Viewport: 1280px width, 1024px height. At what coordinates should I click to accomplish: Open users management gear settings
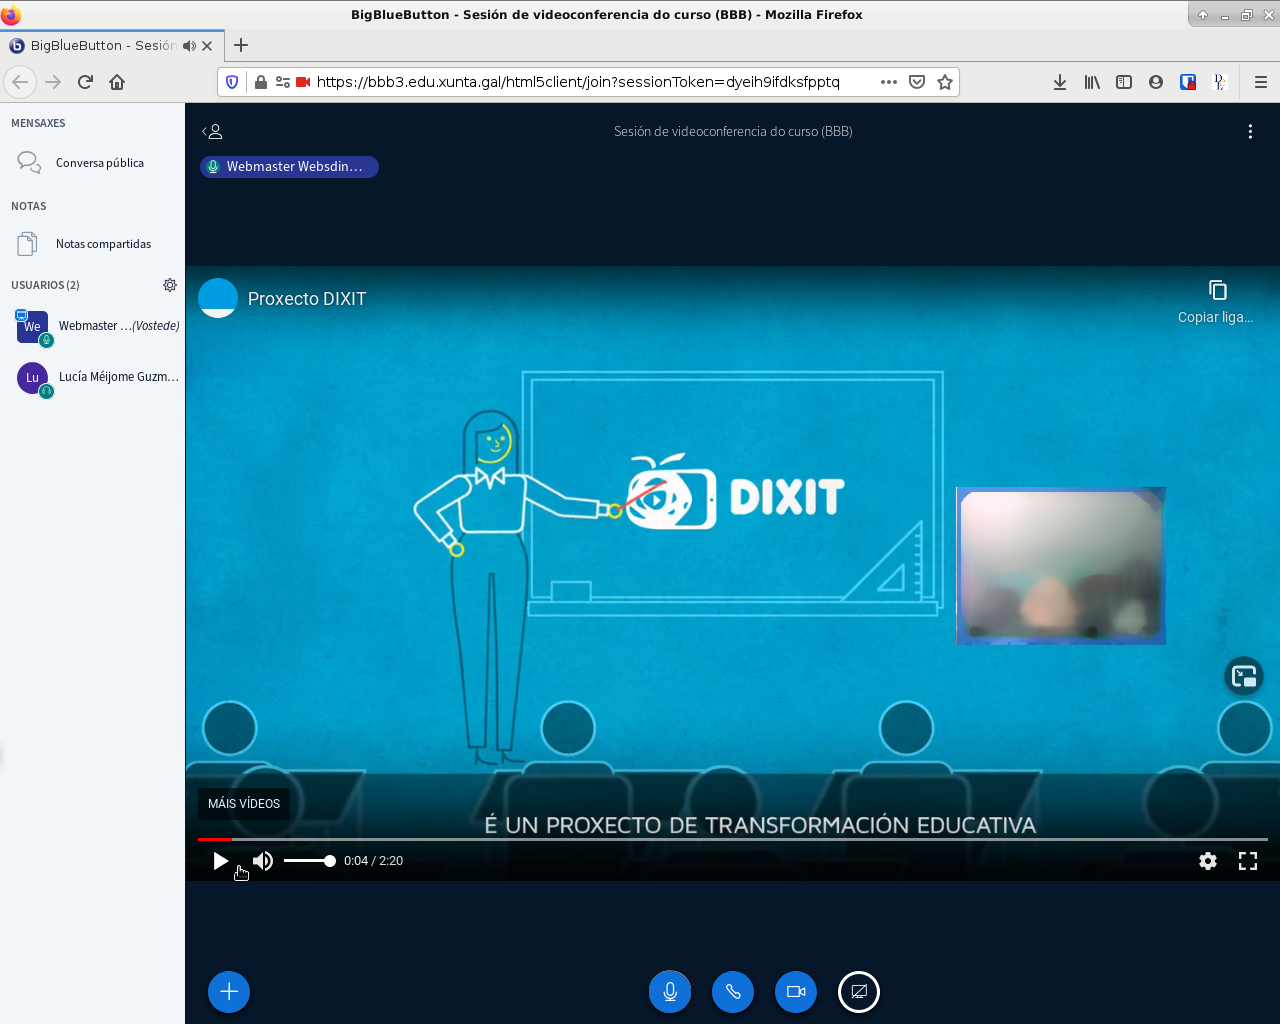pos(170,285)
